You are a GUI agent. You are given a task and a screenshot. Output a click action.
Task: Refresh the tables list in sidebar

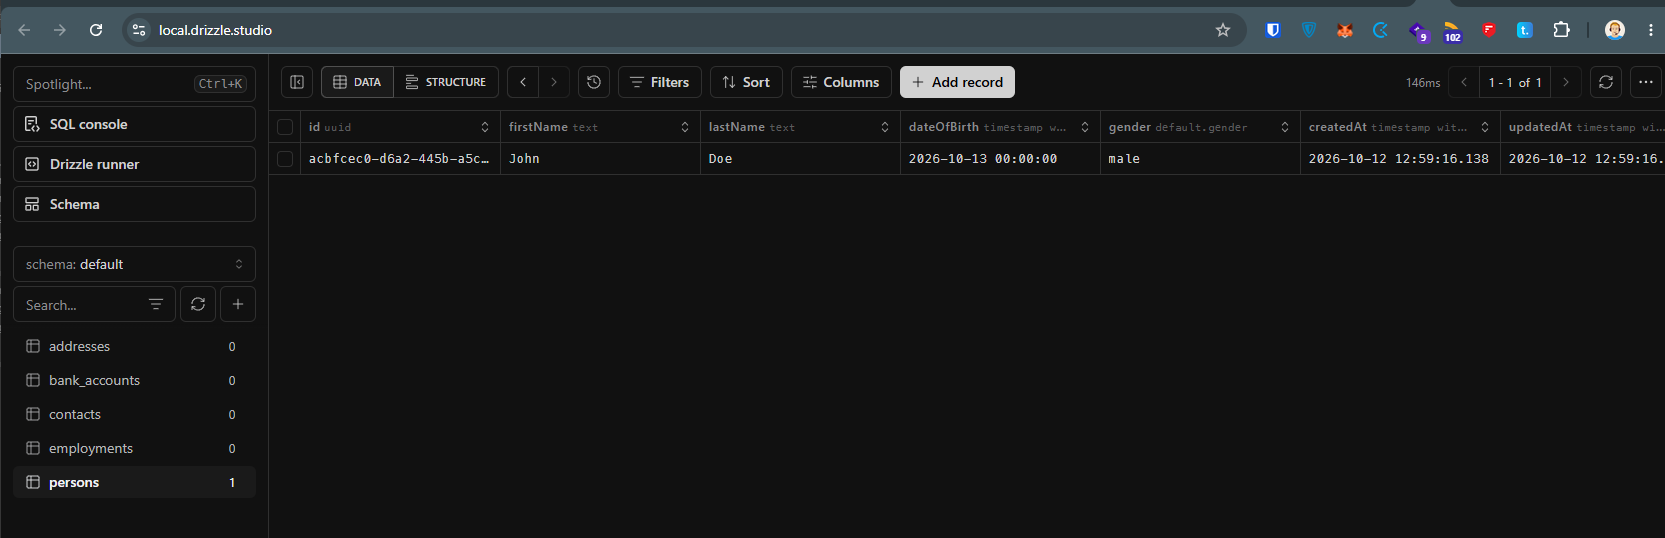click(198, 304)
